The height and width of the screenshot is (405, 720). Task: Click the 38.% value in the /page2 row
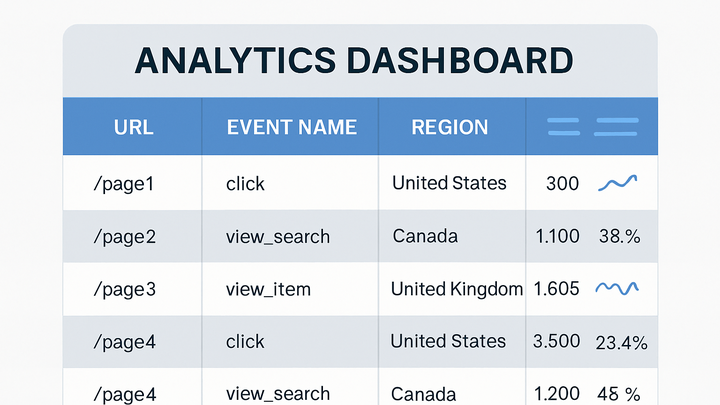coord(619,236)
